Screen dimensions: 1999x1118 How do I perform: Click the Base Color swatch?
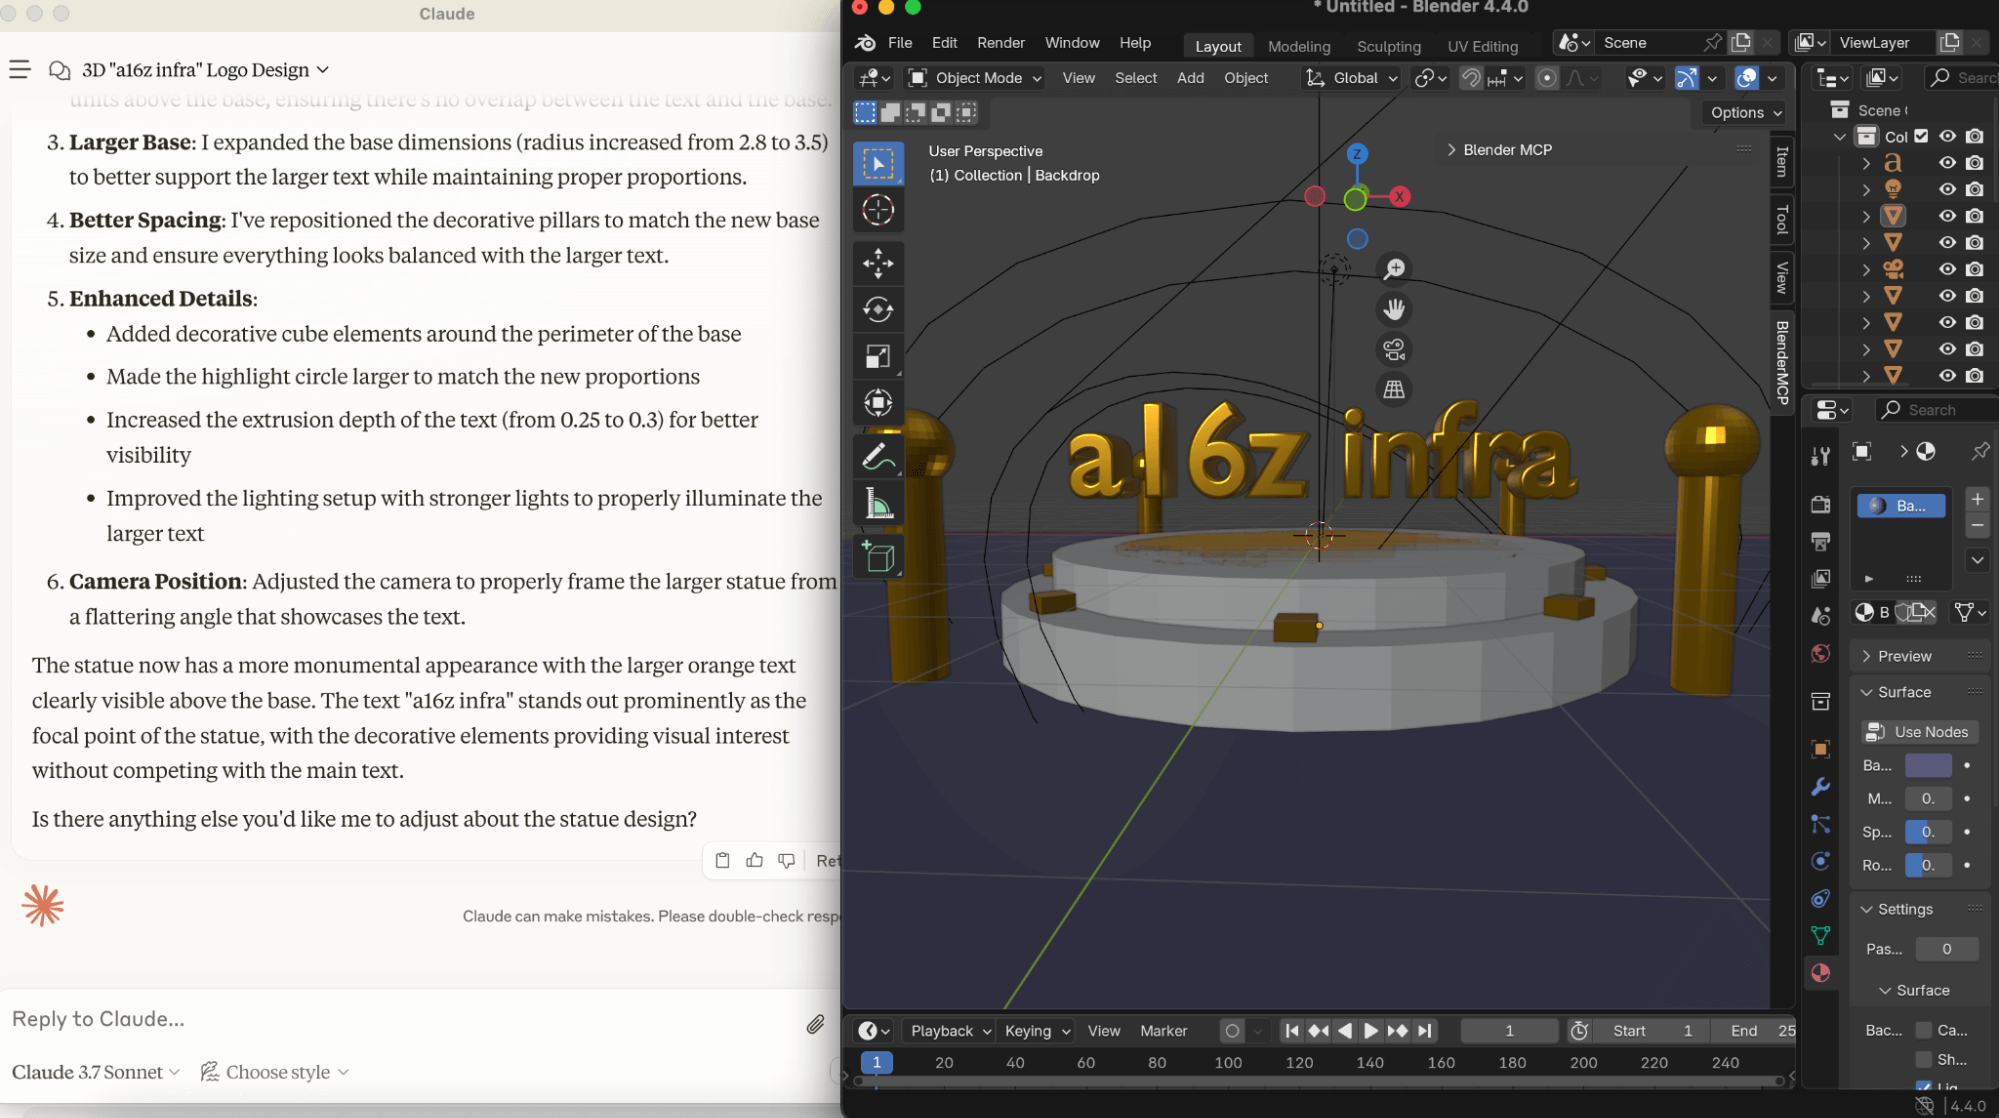pos(1927,765)
